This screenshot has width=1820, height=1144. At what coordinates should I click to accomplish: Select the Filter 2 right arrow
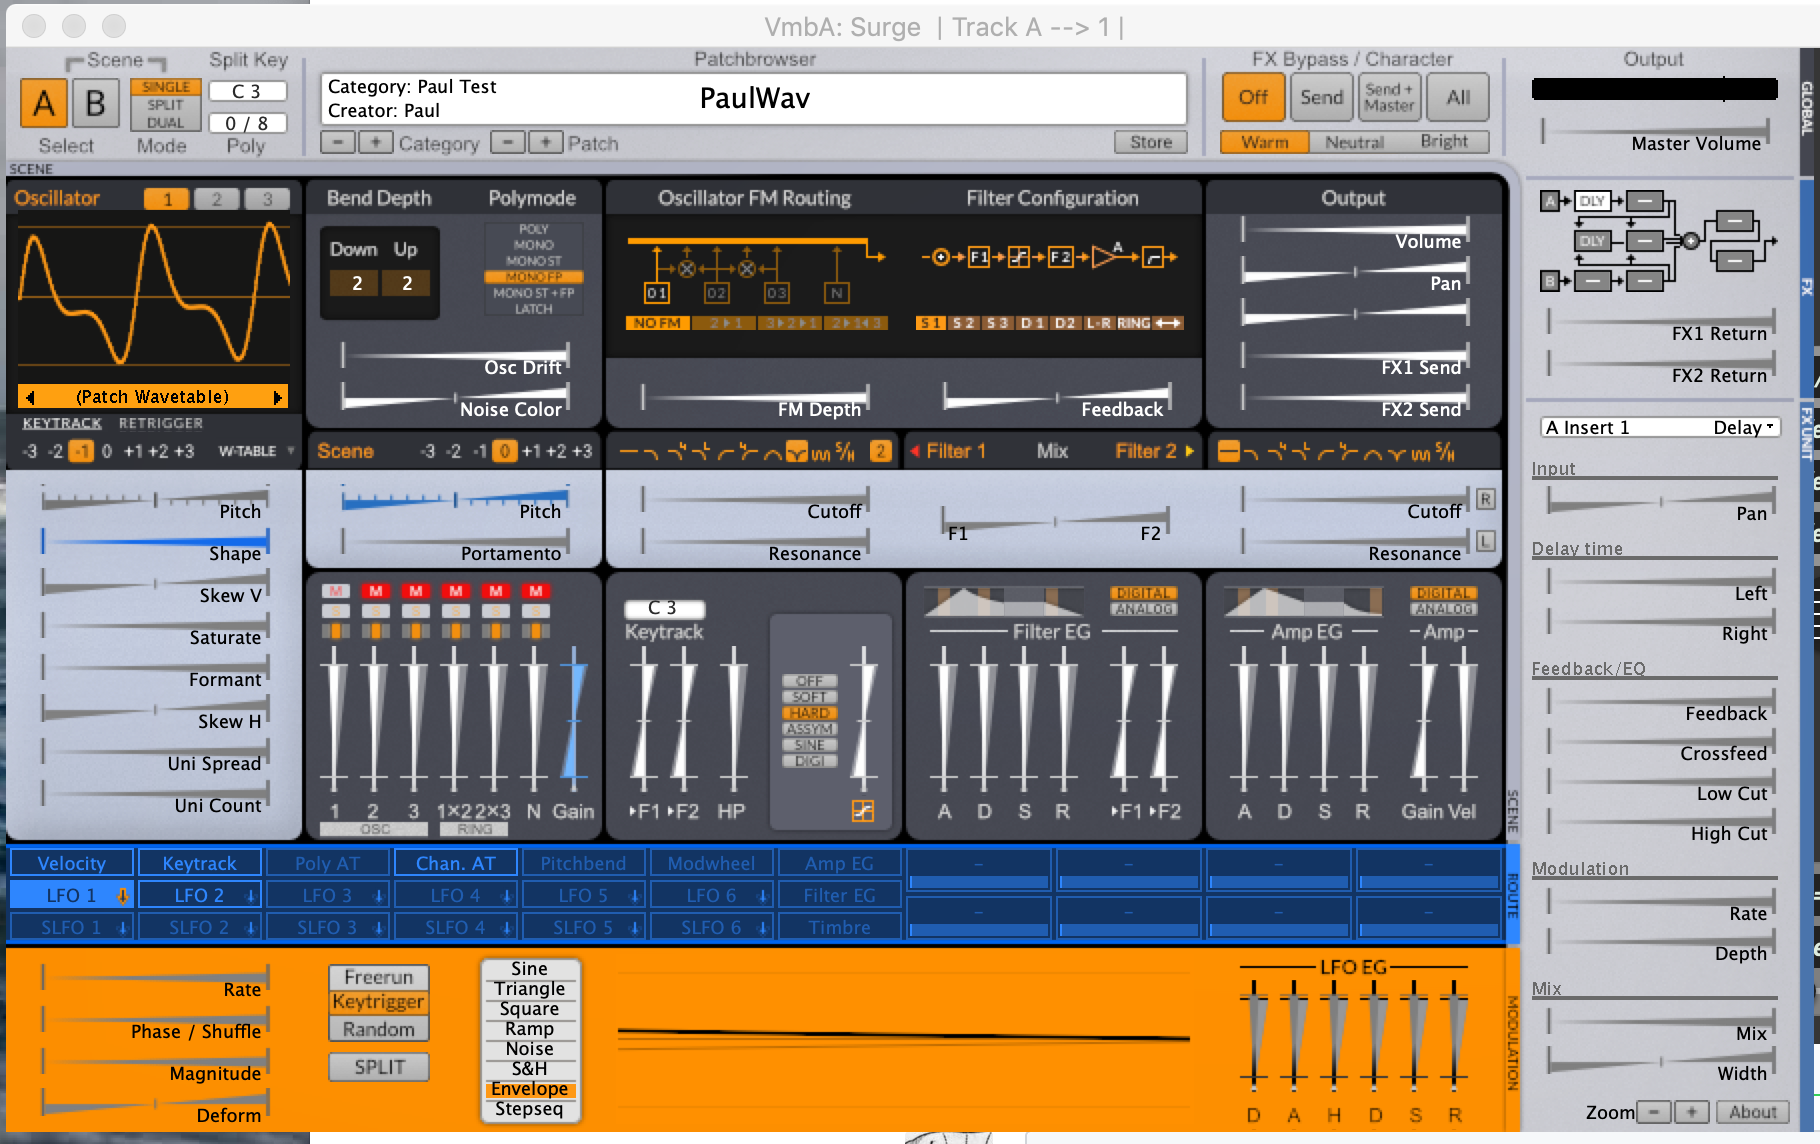[x=1190, y=452]
